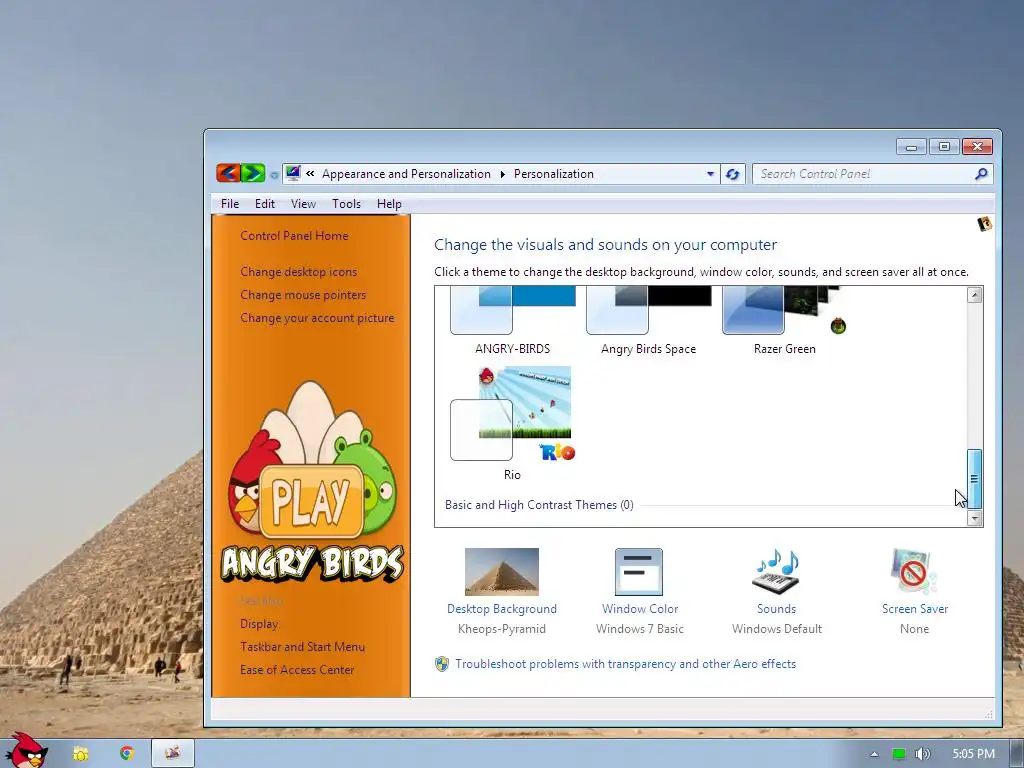Click the Basic and High Contrast Themes header

click(x=539, y=505)
